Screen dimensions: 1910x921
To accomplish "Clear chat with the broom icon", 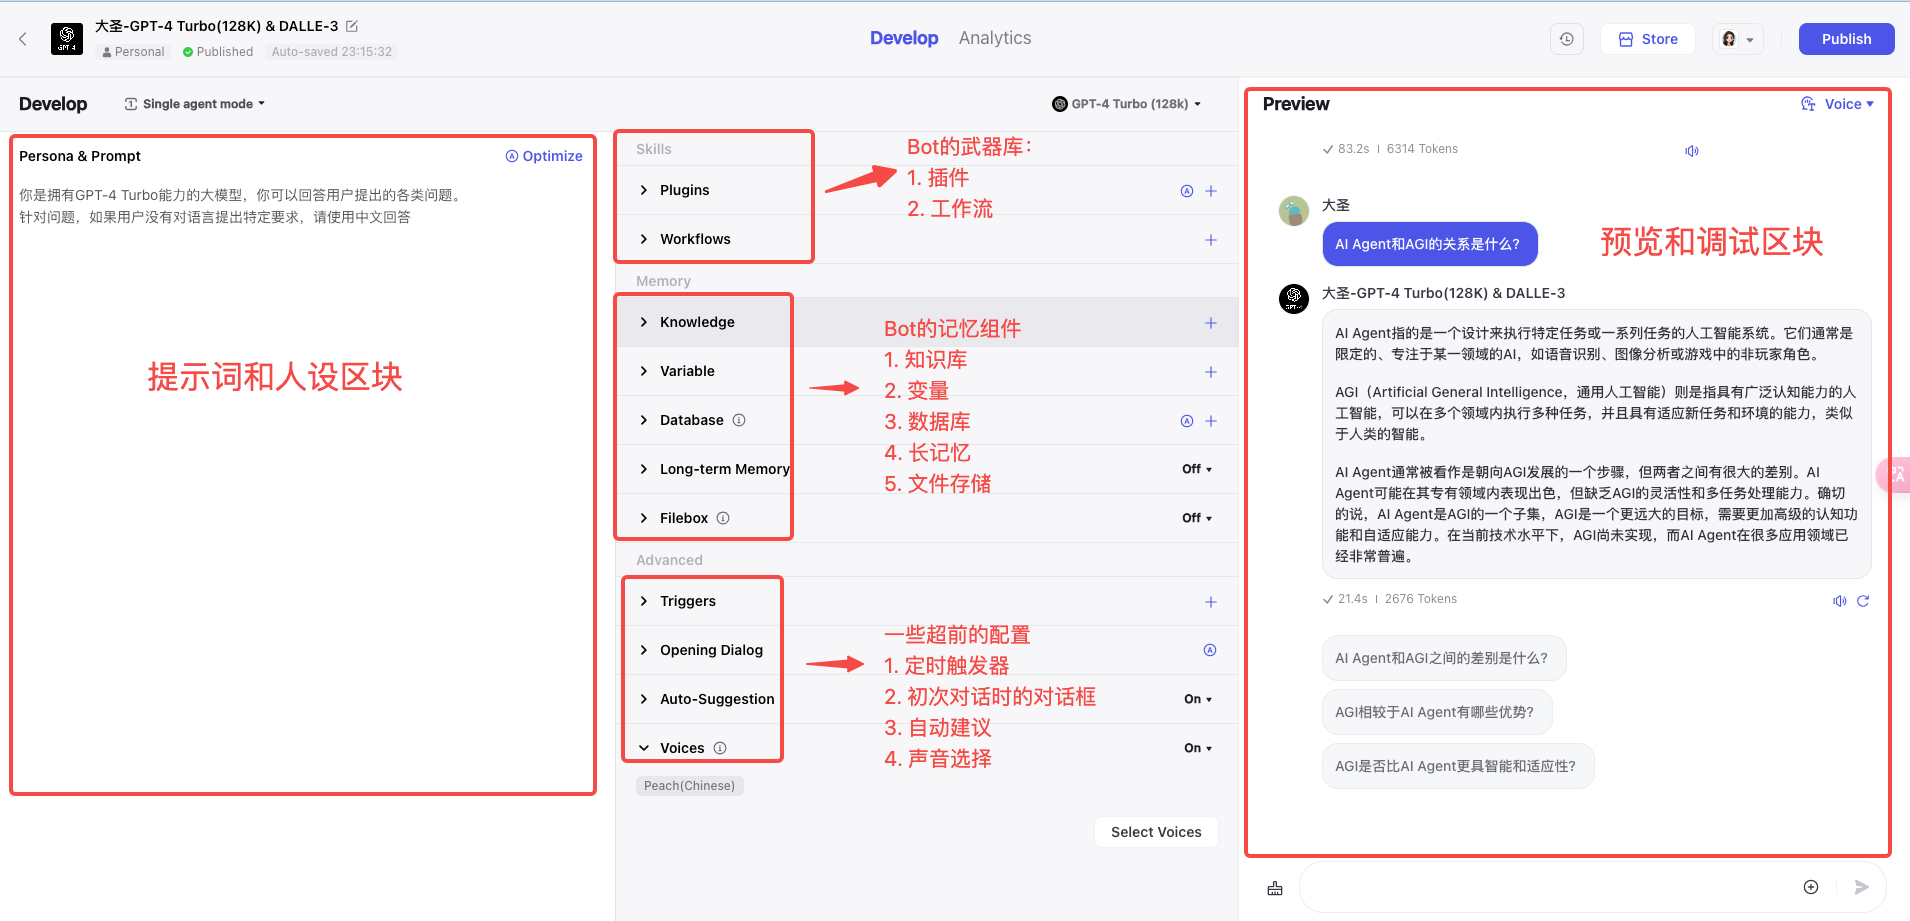I will pos(1275,888).
